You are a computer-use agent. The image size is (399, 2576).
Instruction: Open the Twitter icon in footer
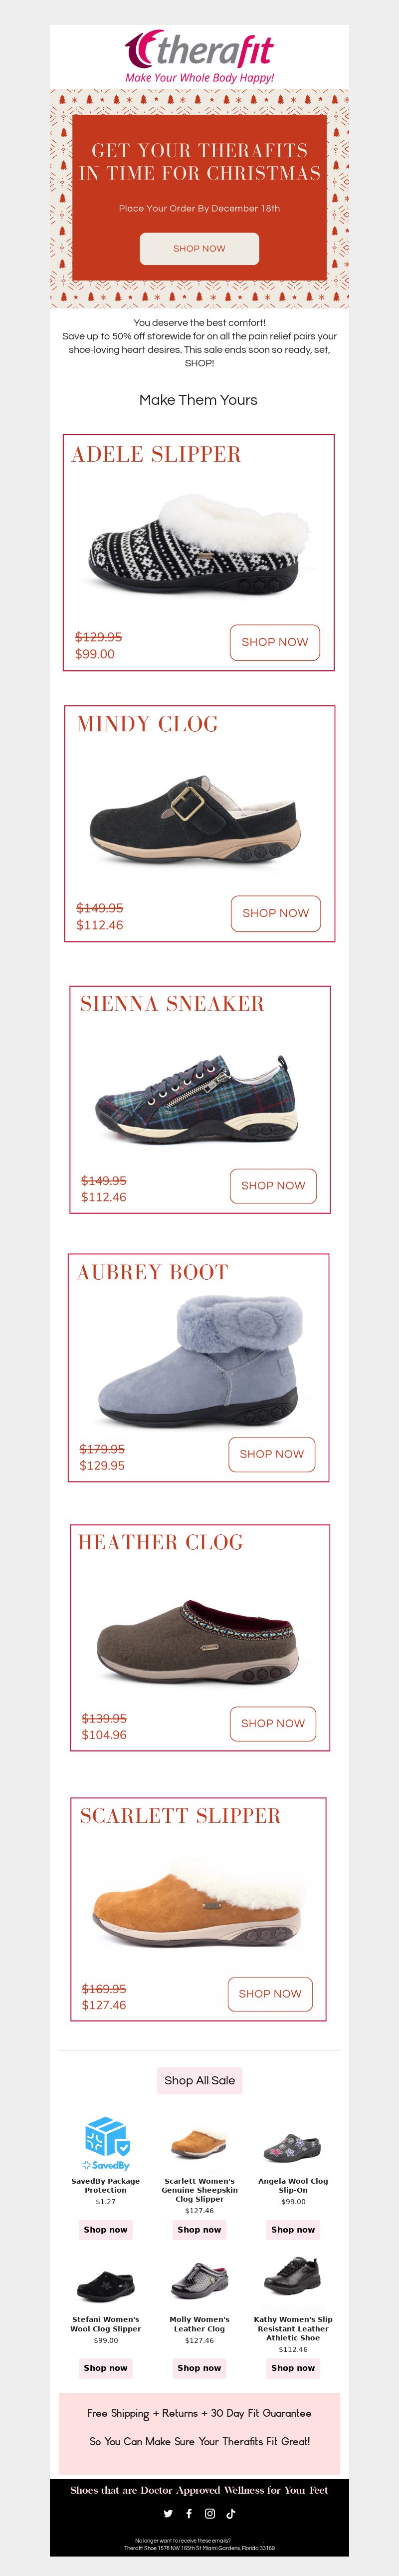click(168, 2513)
